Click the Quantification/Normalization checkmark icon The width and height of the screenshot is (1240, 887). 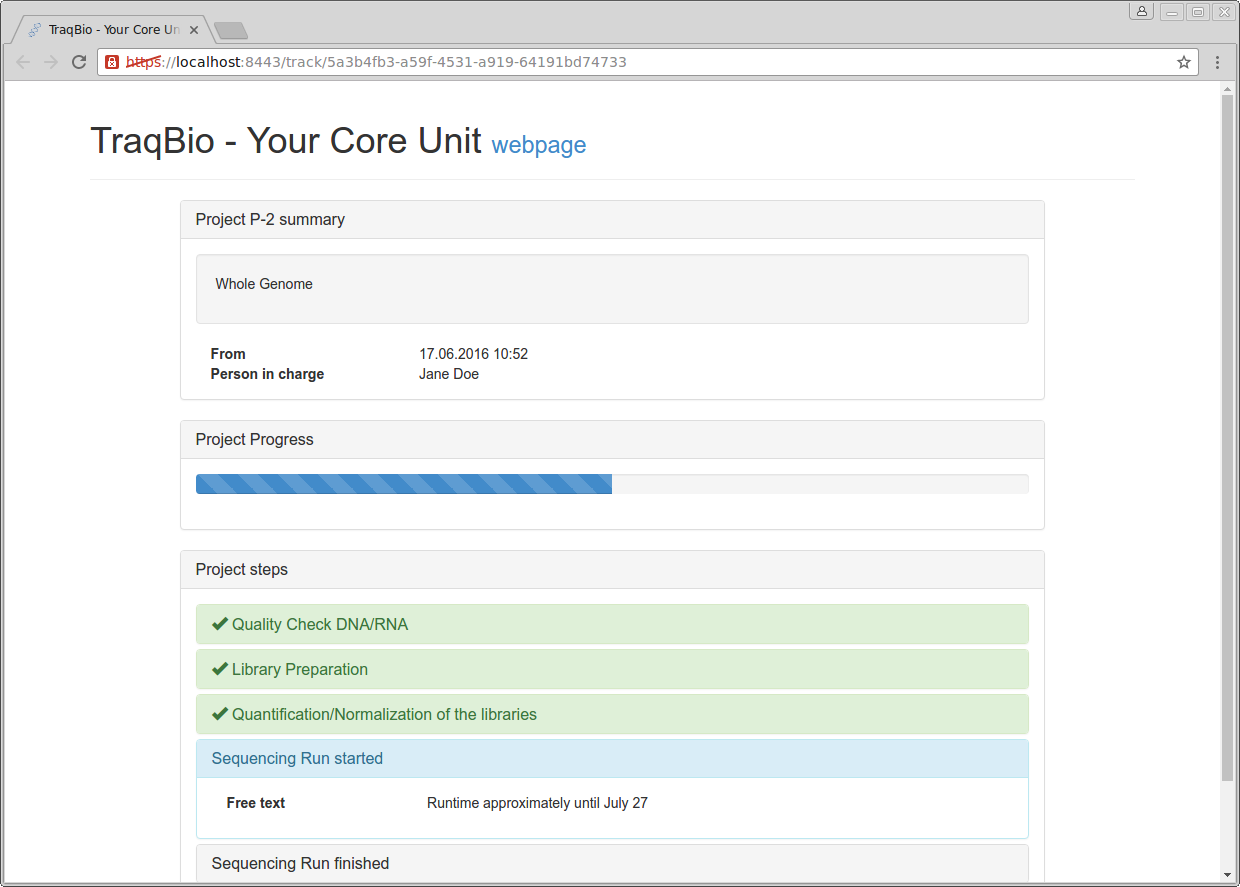220,714
